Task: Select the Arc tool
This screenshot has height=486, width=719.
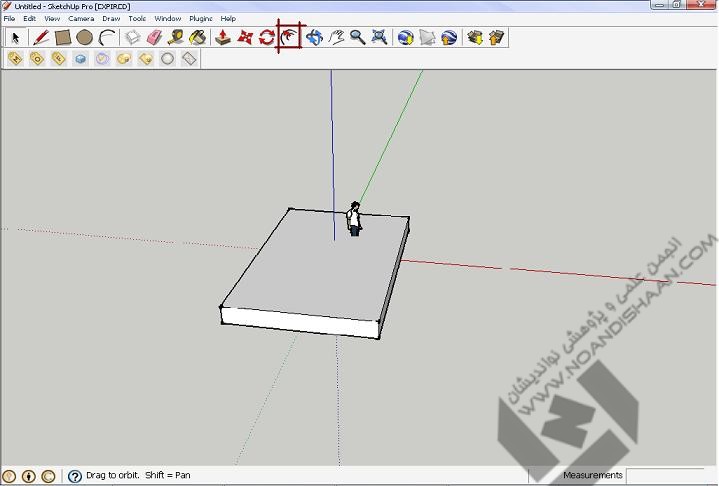Action: [107, 38]
